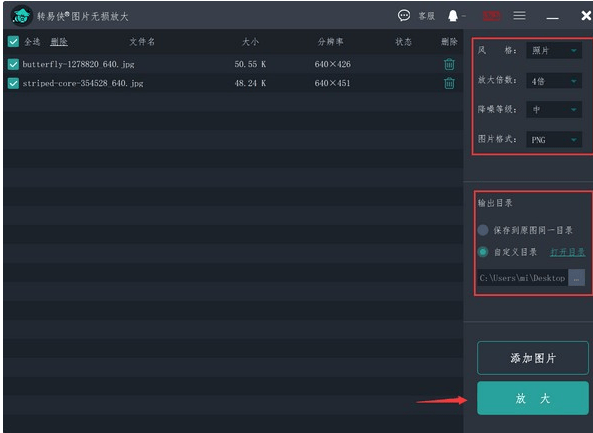Image resolution: width=593 pixels, height=433 pixels.
Task: Uncheck striped-core-354528_640.jpg checkbox
Action: (13, 83)
